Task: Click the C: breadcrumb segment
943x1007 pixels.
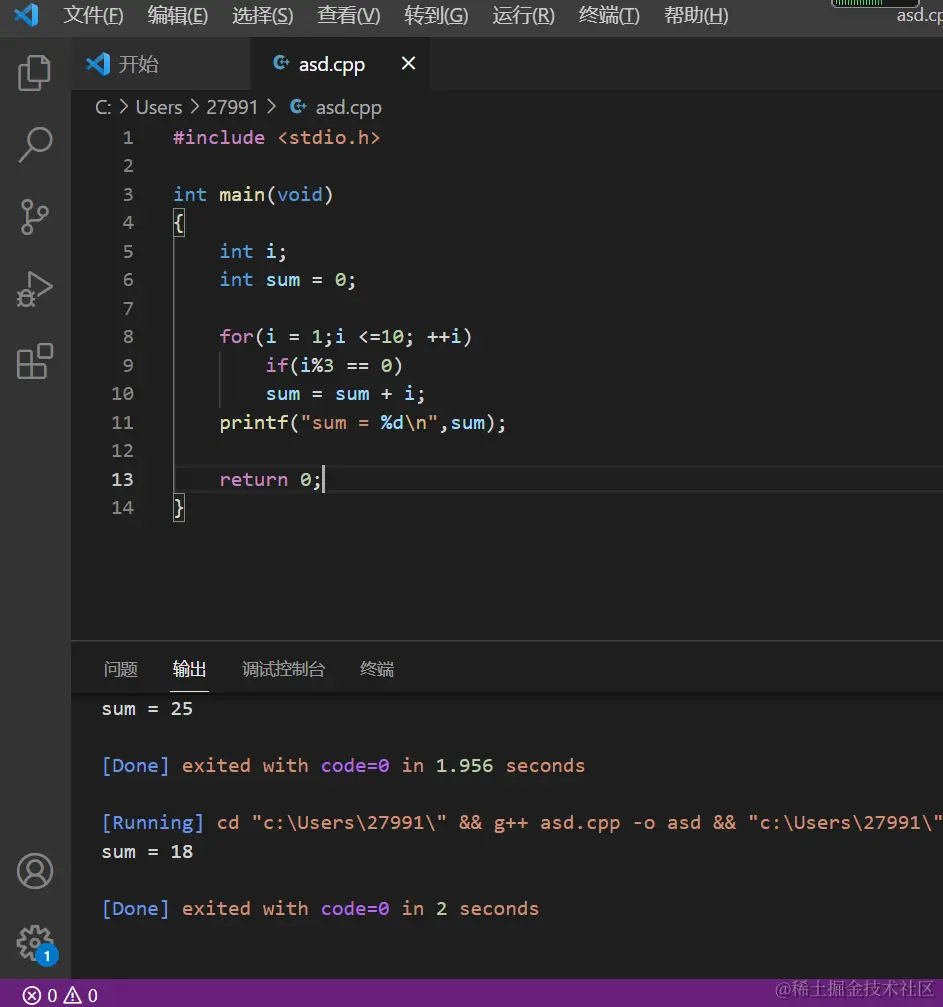Action: [103, 107]
